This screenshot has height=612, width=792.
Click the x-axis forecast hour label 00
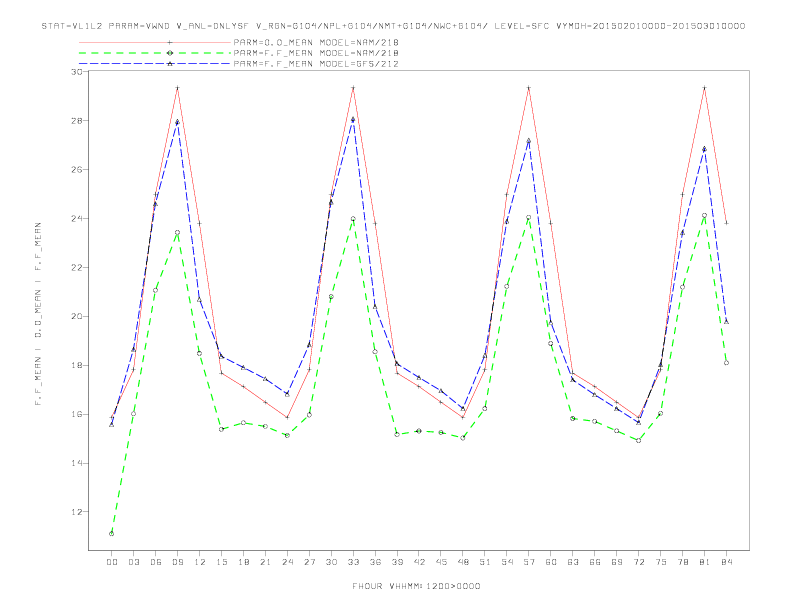[112, 562]
